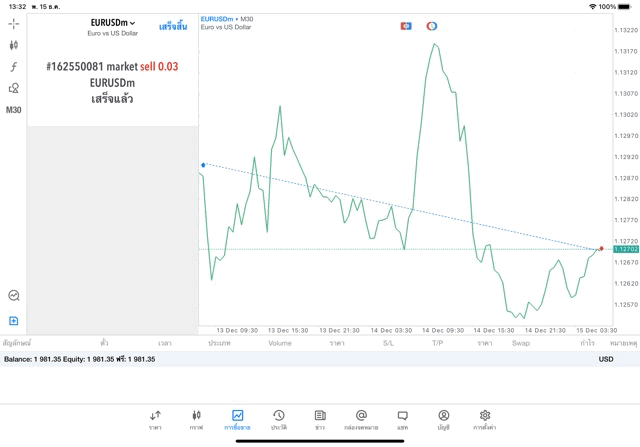This screenshot has width=640, height=447.
Task: Select the crosshair tool in left sidebar
Action: click(x=13, y=23)
